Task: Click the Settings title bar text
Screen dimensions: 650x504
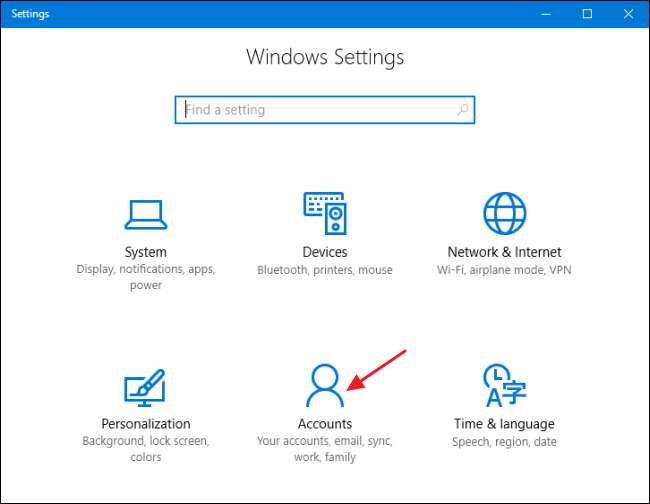Action: pos(30,14)
